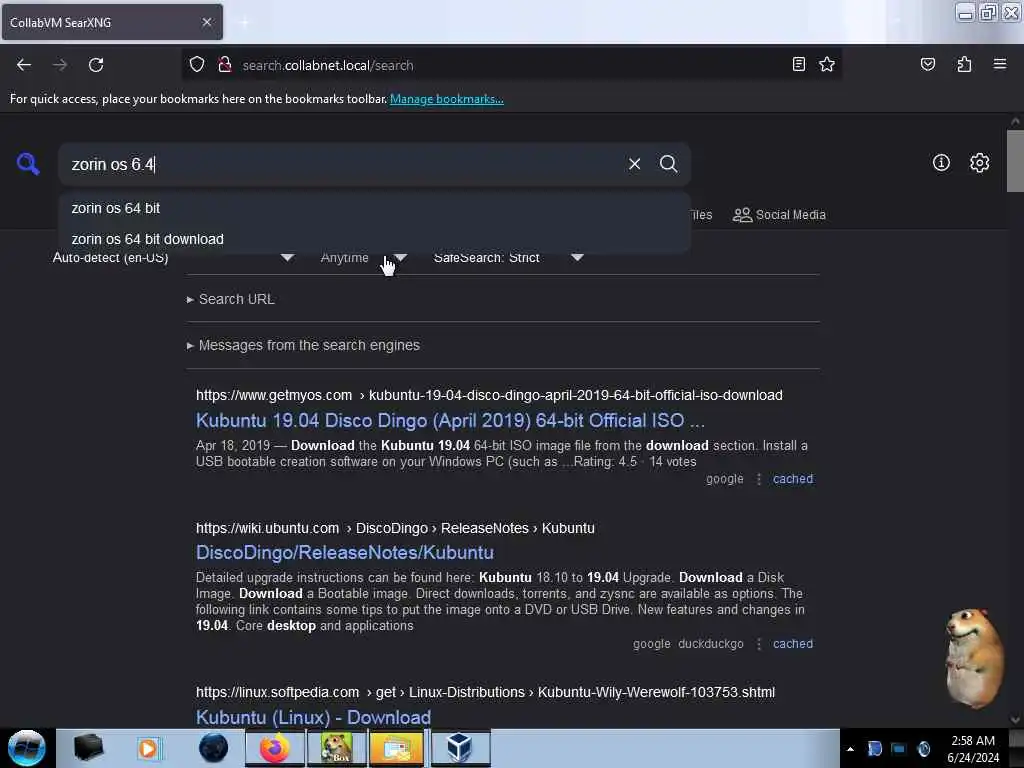Show hidden tray icons arrow
This screenshot has width=1024, height=768.
[x=850, y=749]
